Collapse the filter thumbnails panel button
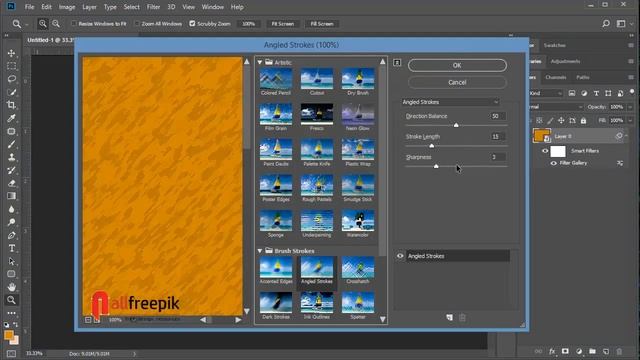This screenshot has height=360, width=640. click(x=397, y=62)
